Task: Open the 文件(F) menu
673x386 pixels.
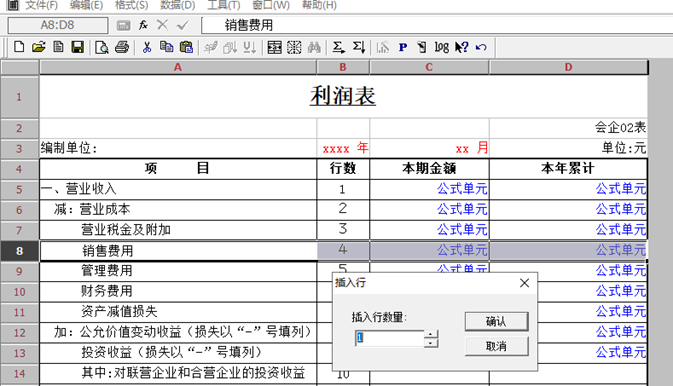Action: (x=41, y=5)
